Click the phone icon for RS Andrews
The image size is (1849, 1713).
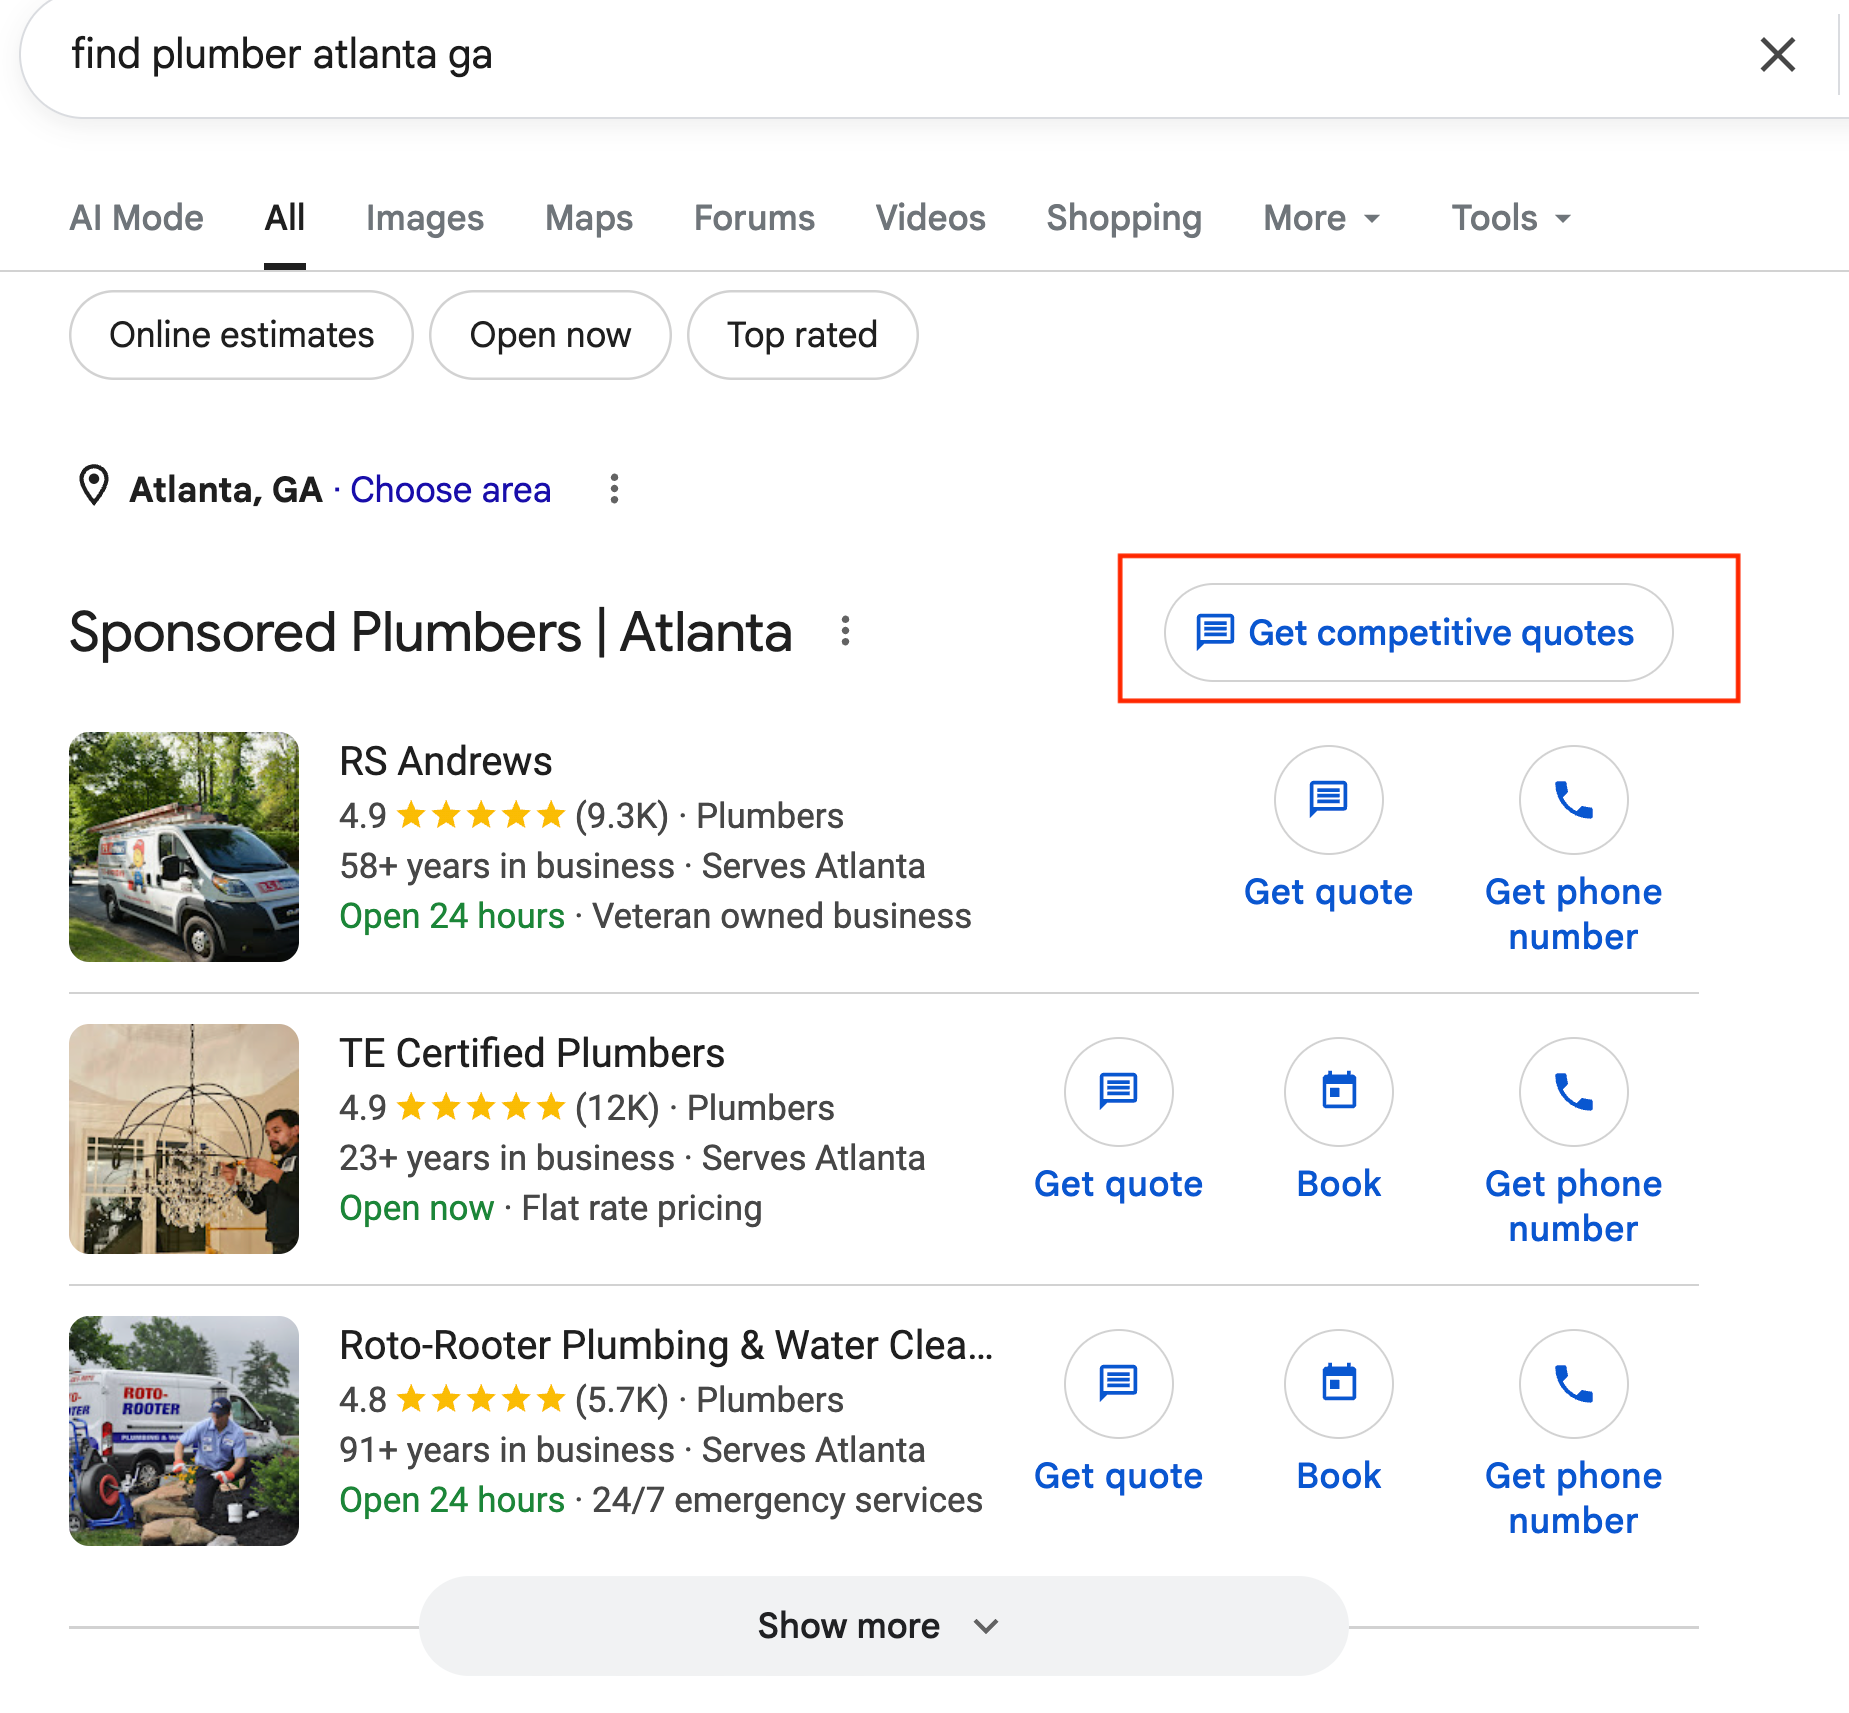(1573, 800)
